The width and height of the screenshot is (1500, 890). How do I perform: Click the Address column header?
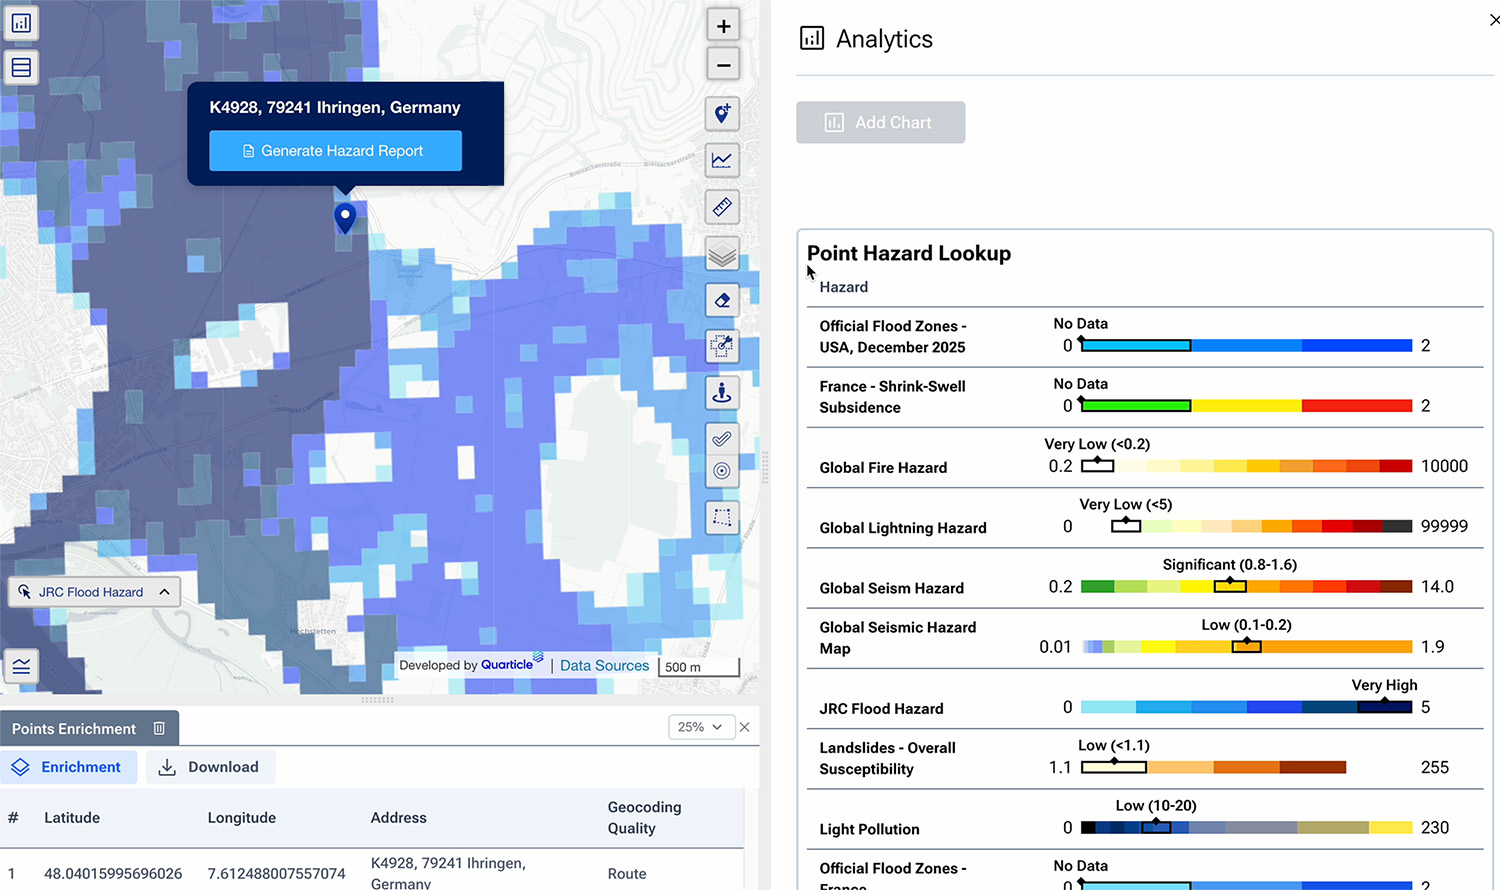398,818
